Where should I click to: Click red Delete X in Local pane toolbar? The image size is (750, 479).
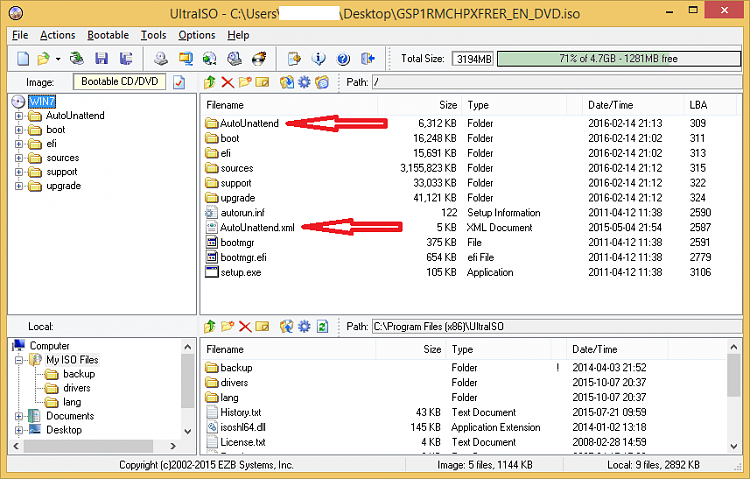click(245, 326)
